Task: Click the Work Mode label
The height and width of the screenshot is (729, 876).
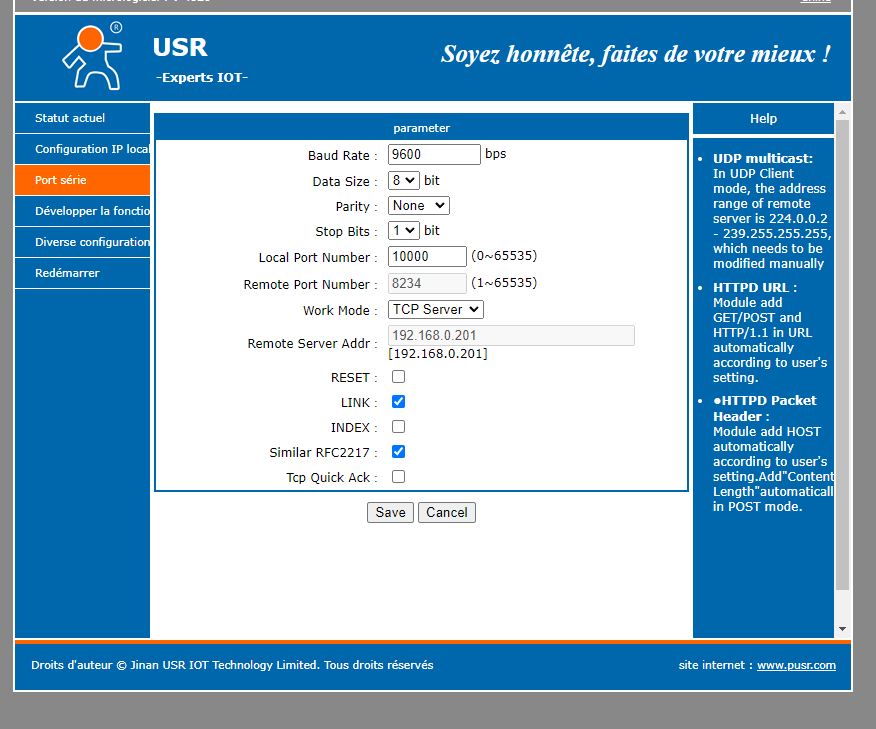Action: coord(340,311)
